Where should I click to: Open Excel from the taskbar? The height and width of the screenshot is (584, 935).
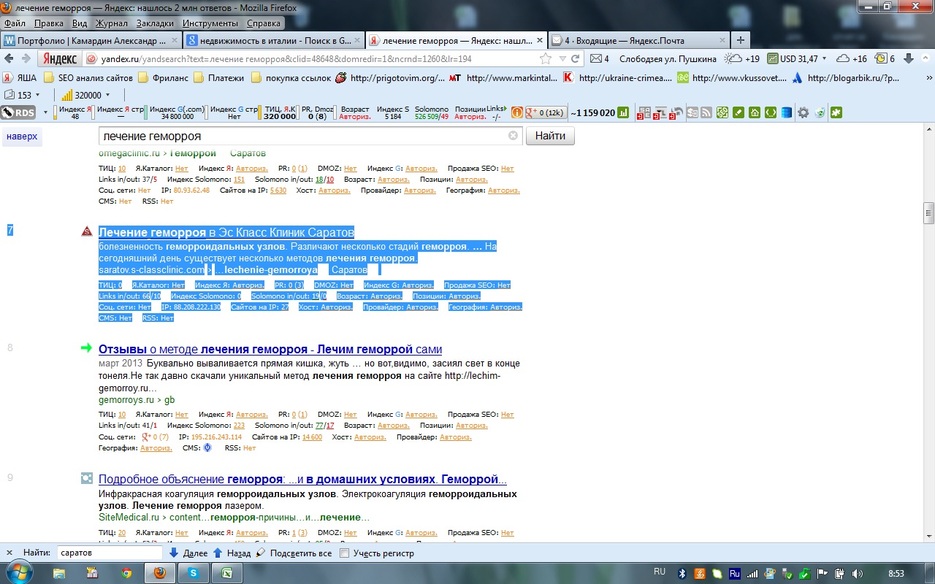[227, 573]
